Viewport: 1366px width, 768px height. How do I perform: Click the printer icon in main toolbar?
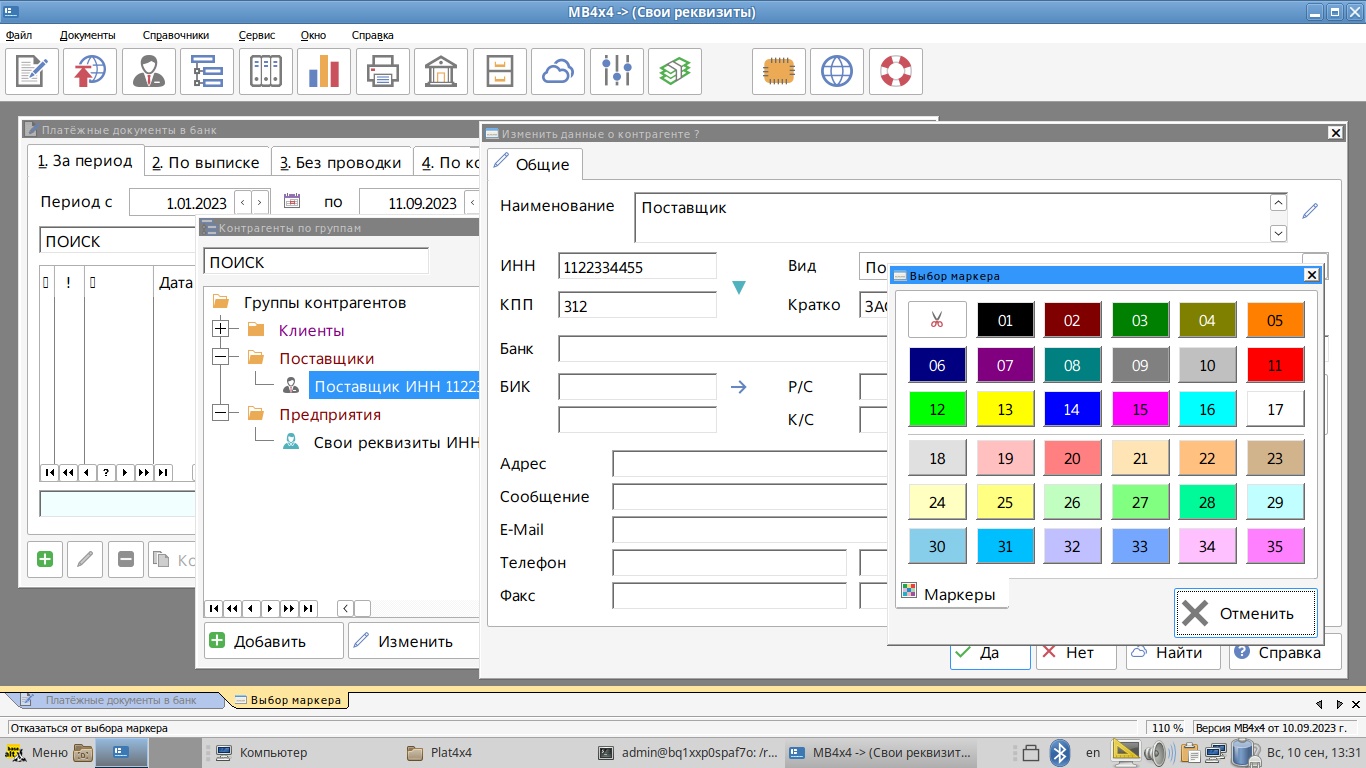[384, 71]
